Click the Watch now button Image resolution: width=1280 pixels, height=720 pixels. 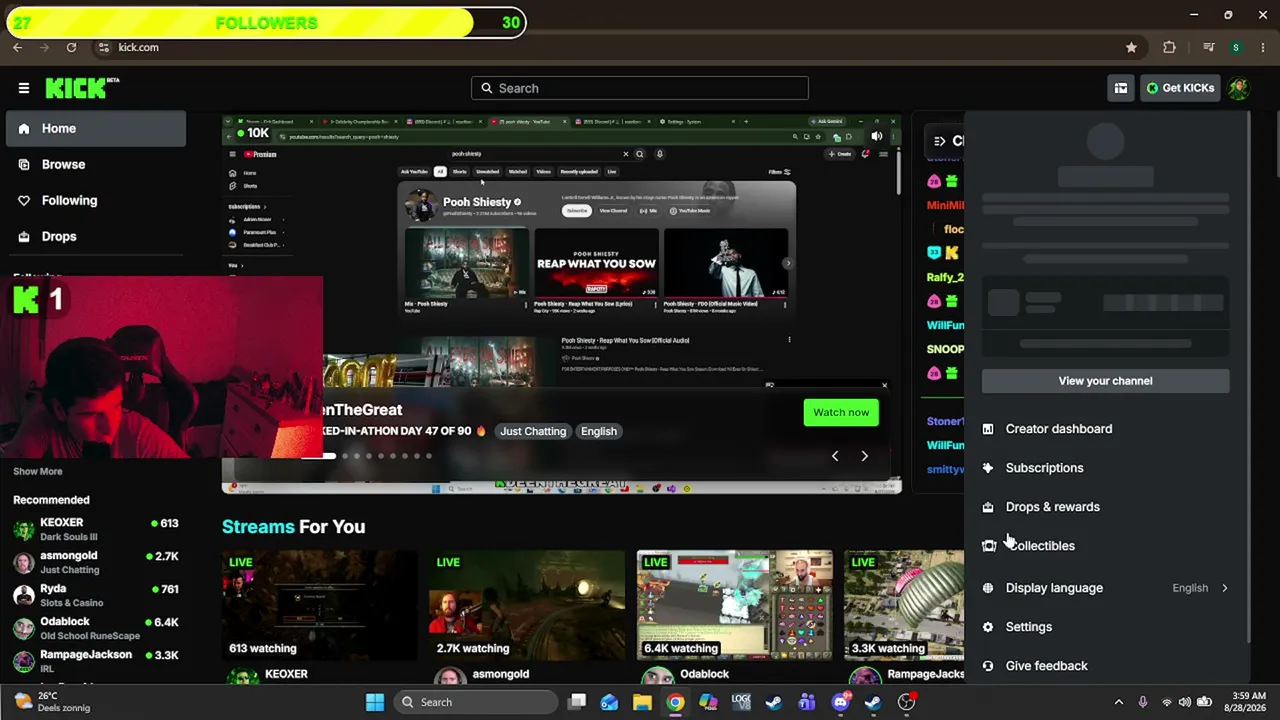click(x=841, y=412)
